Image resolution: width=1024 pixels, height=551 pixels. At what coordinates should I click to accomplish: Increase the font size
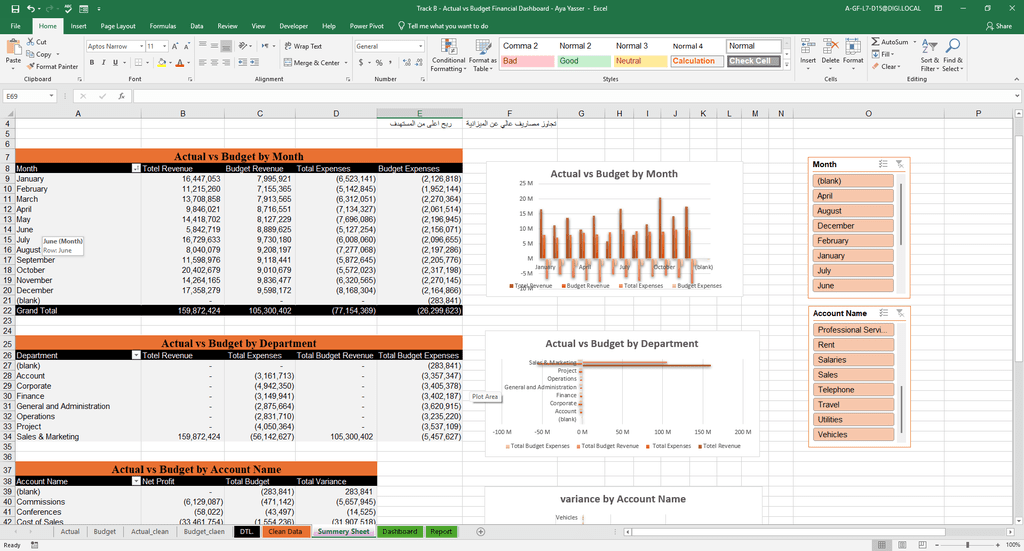click(174, 46)
